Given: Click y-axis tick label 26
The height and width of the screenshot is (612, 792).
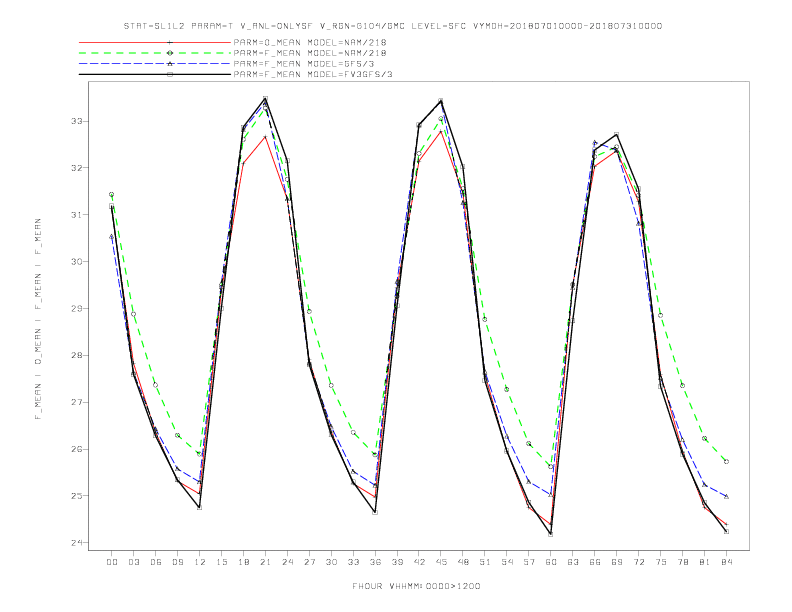Looking at the screenshot, I should coord(77,449).
